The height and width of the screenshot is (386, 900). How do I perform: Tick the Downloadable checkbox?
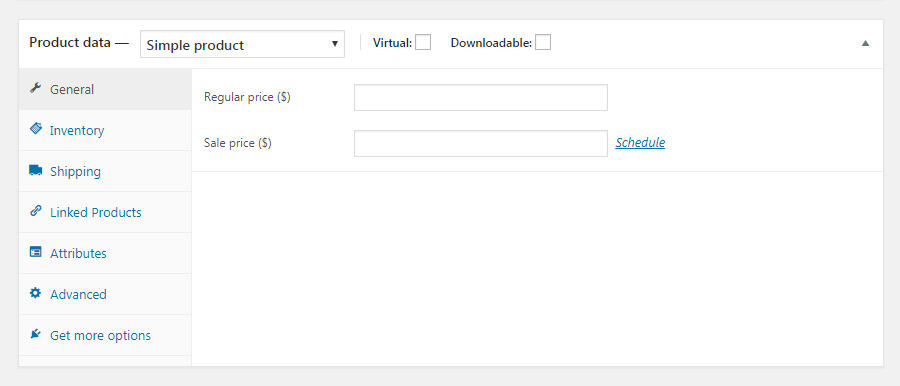pyautogui.click(x=543, y=43)
